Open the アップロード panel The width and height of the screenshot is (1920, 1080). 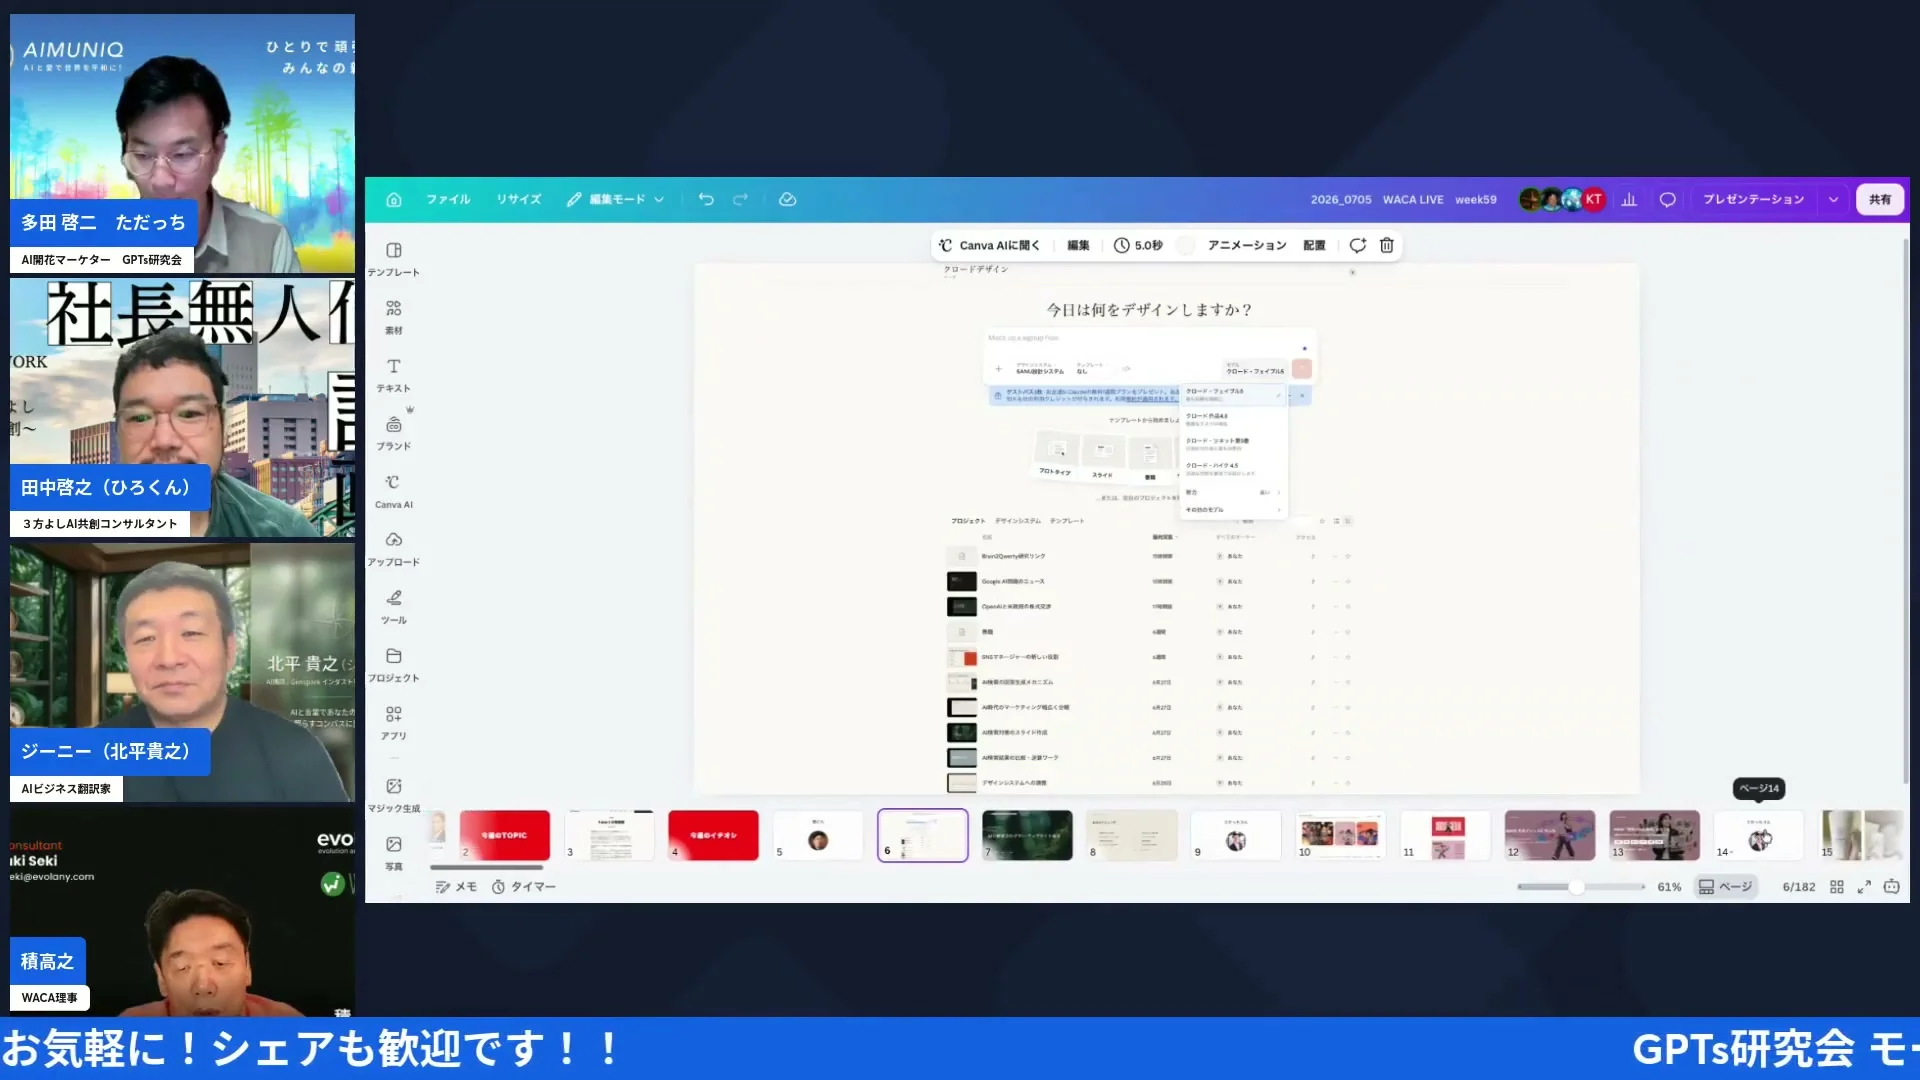click(394, 549)
